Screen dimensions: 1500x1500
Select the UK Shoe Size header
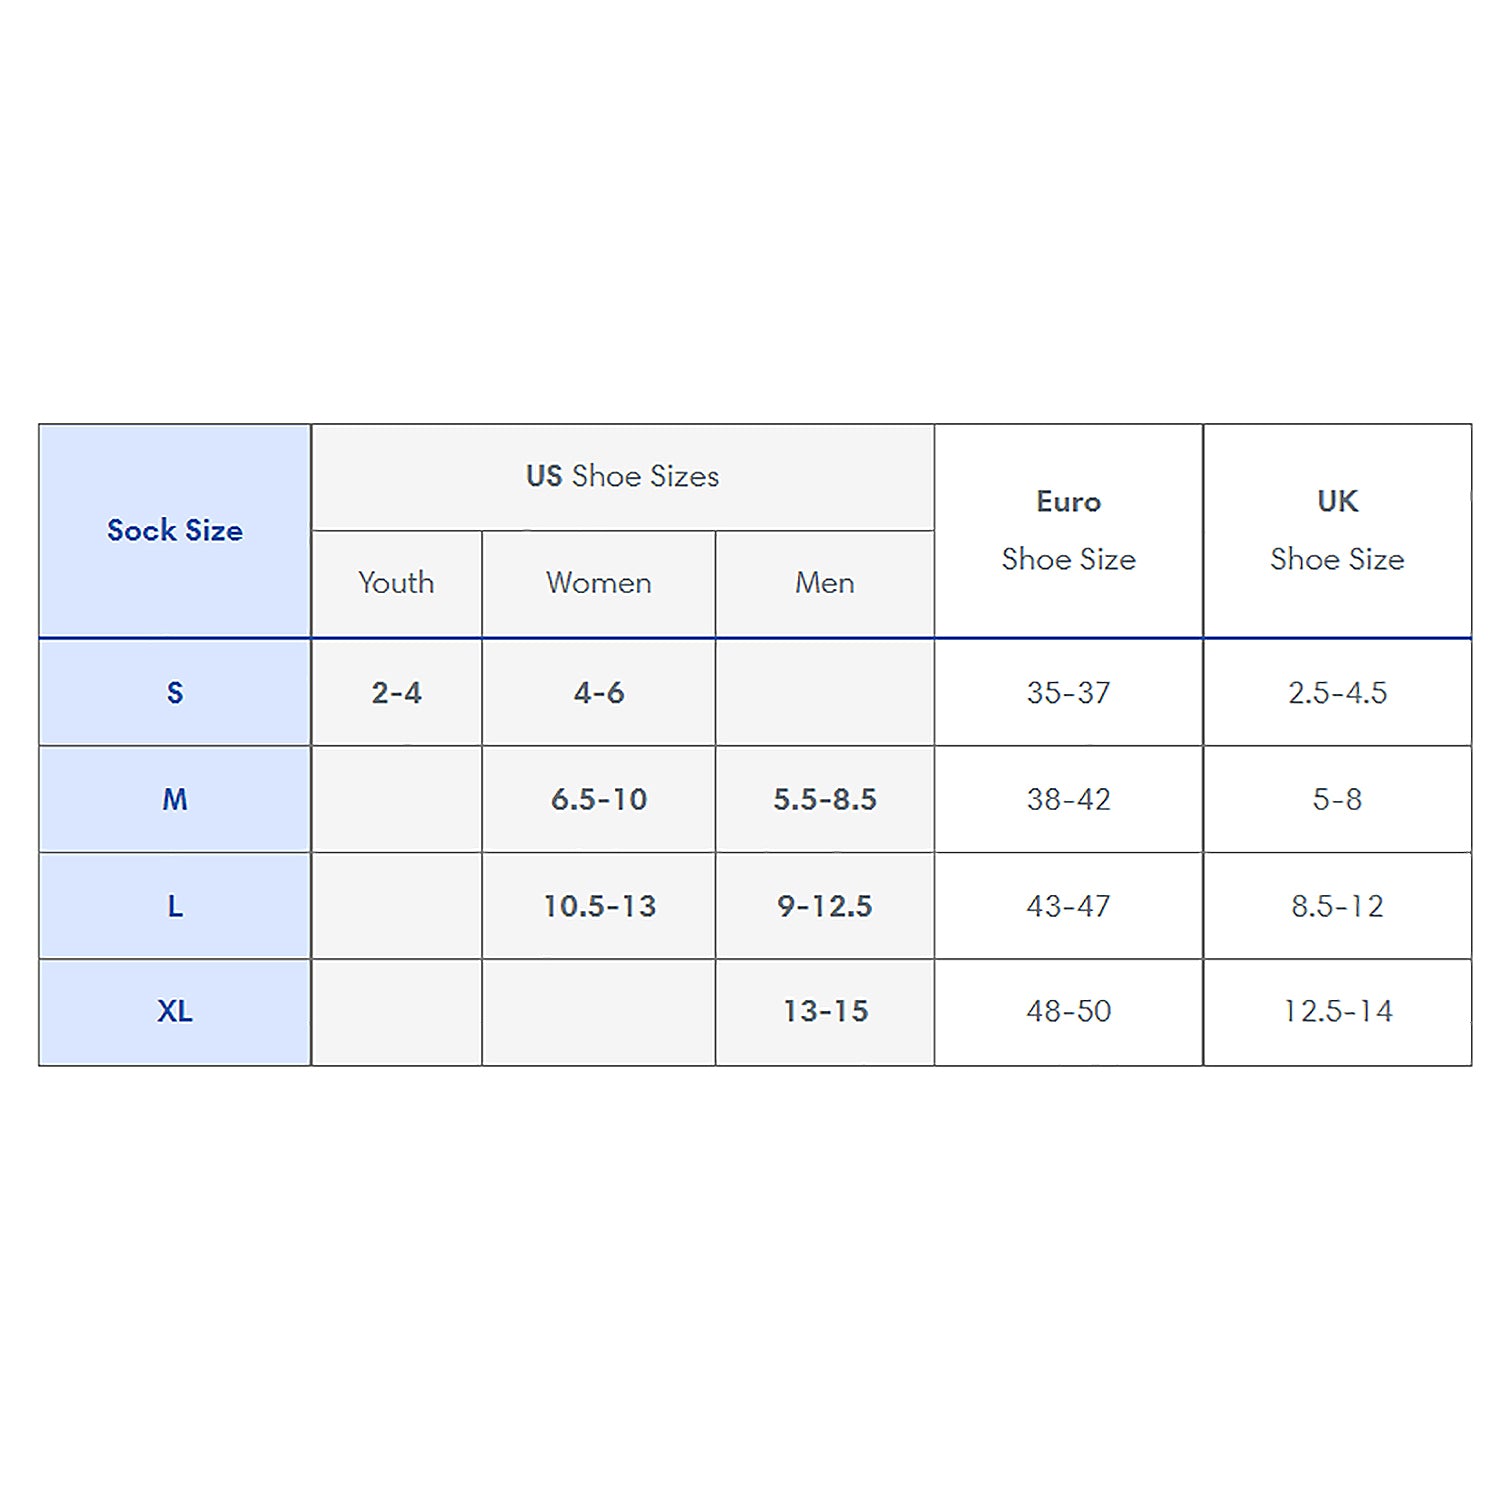click(1338, 530)
